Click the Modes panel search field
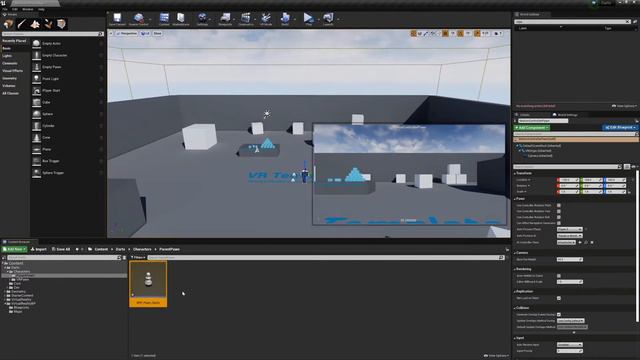Image resolution: width=640 pixels, height=360 pixels. pos(53,34)
